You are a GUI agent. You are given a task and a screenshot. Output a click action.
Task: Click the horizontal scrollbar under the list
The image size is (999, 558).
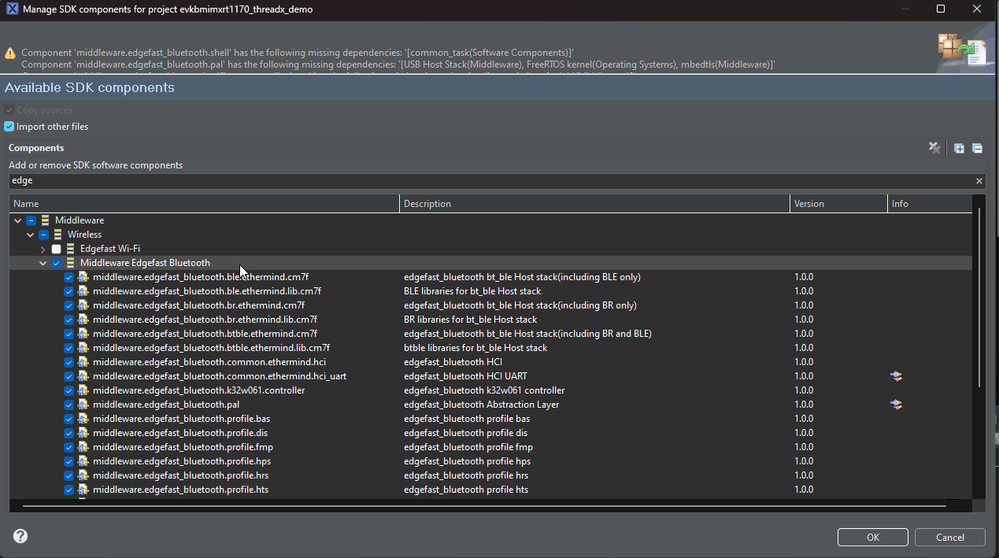point(484,506)
